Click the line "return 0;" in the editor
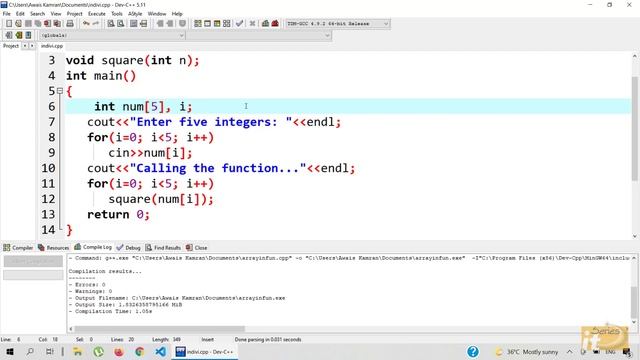640x360 pixels. tap(118, 215)
